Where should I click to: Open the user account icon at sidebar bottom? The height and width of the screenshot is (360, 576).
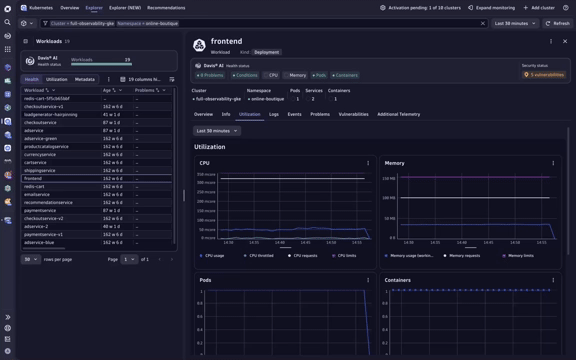(8, 351)
